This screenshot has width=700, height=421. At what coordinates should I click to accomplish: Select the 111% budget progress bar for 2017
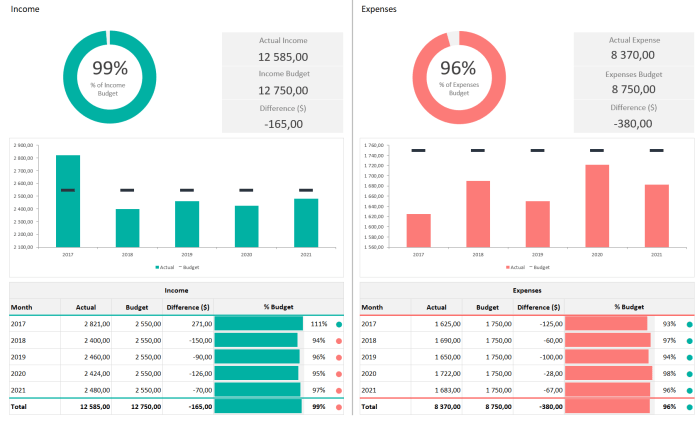(x=258, y=324)
